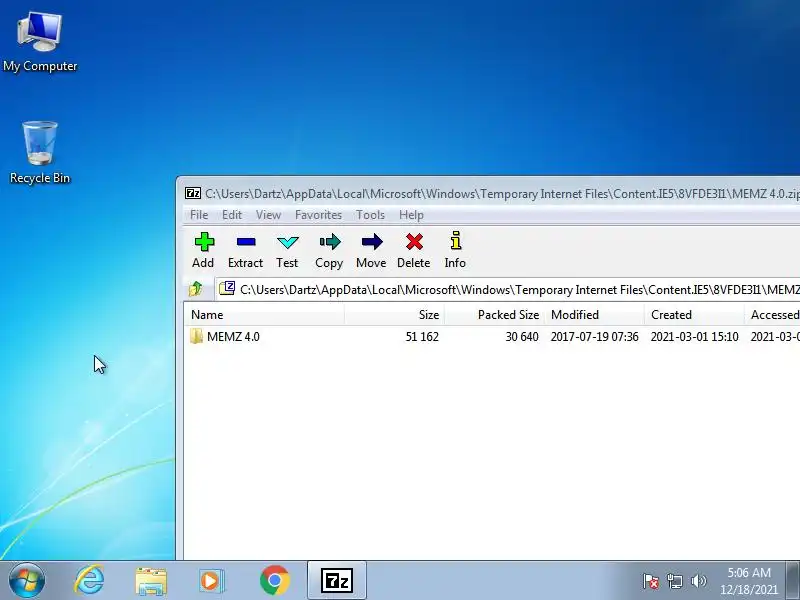Image resolution: width=800 pixels, height=600 pixels.
Task: Sort by the Size column header
Action: 394,315
